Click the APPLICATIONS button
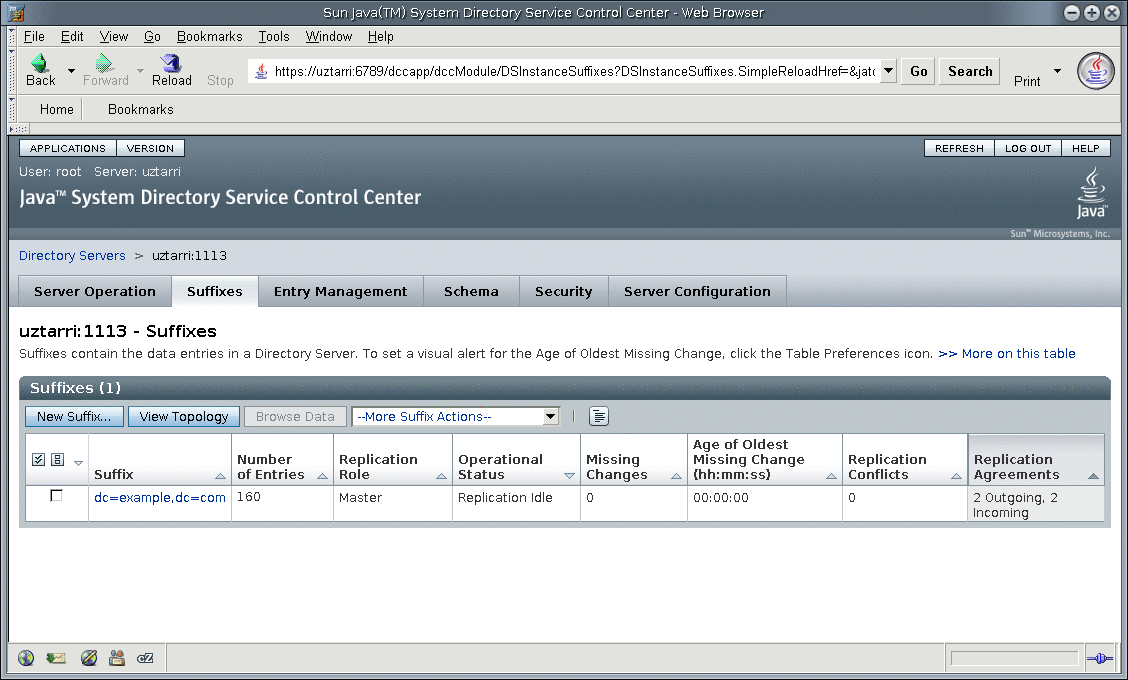Image resolution: width=1128 pixels, height=680 pixels. coord(68,148)
